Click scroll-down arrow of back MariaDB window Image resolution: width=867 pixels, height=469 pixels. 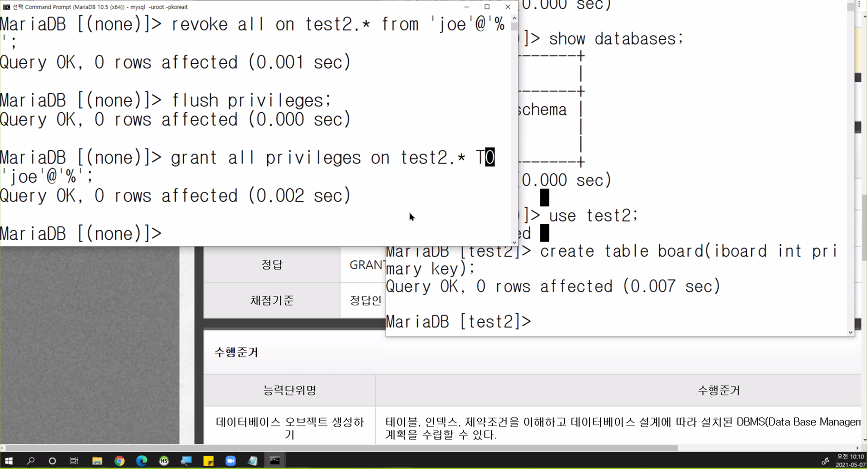click(x=850, y=332)
